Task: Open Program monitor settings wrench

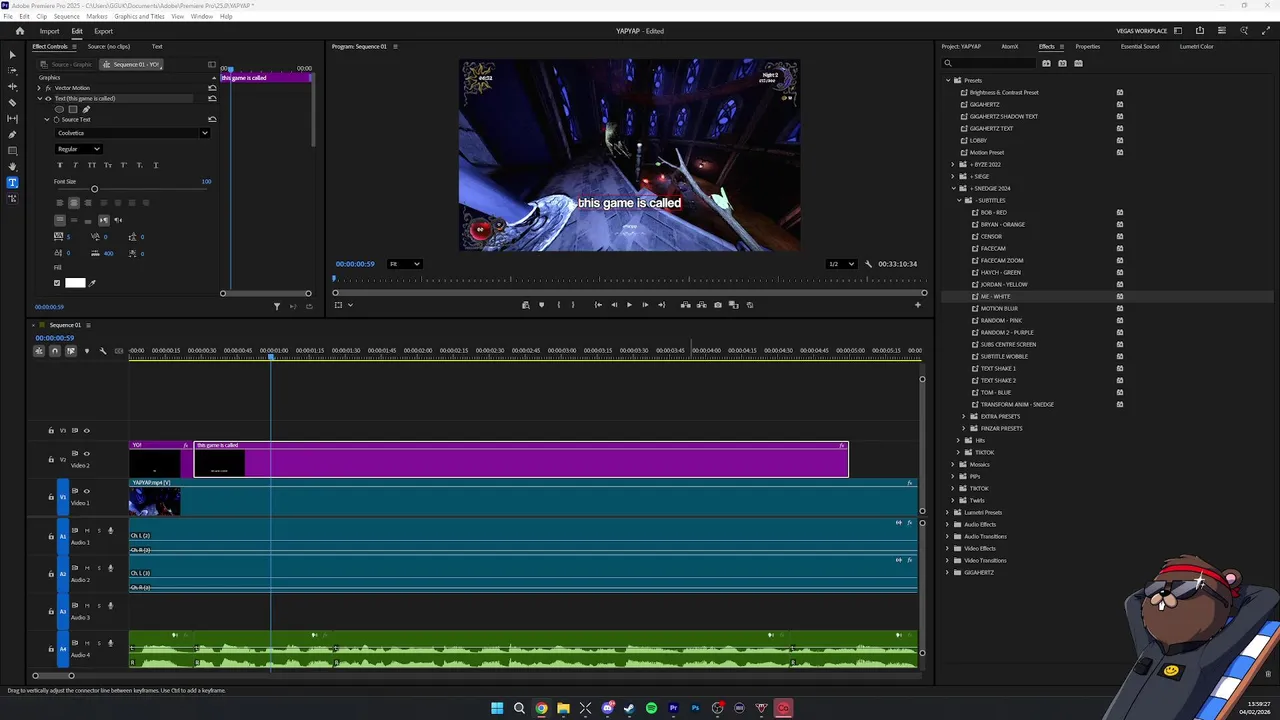Action: [x=868, y=264]
